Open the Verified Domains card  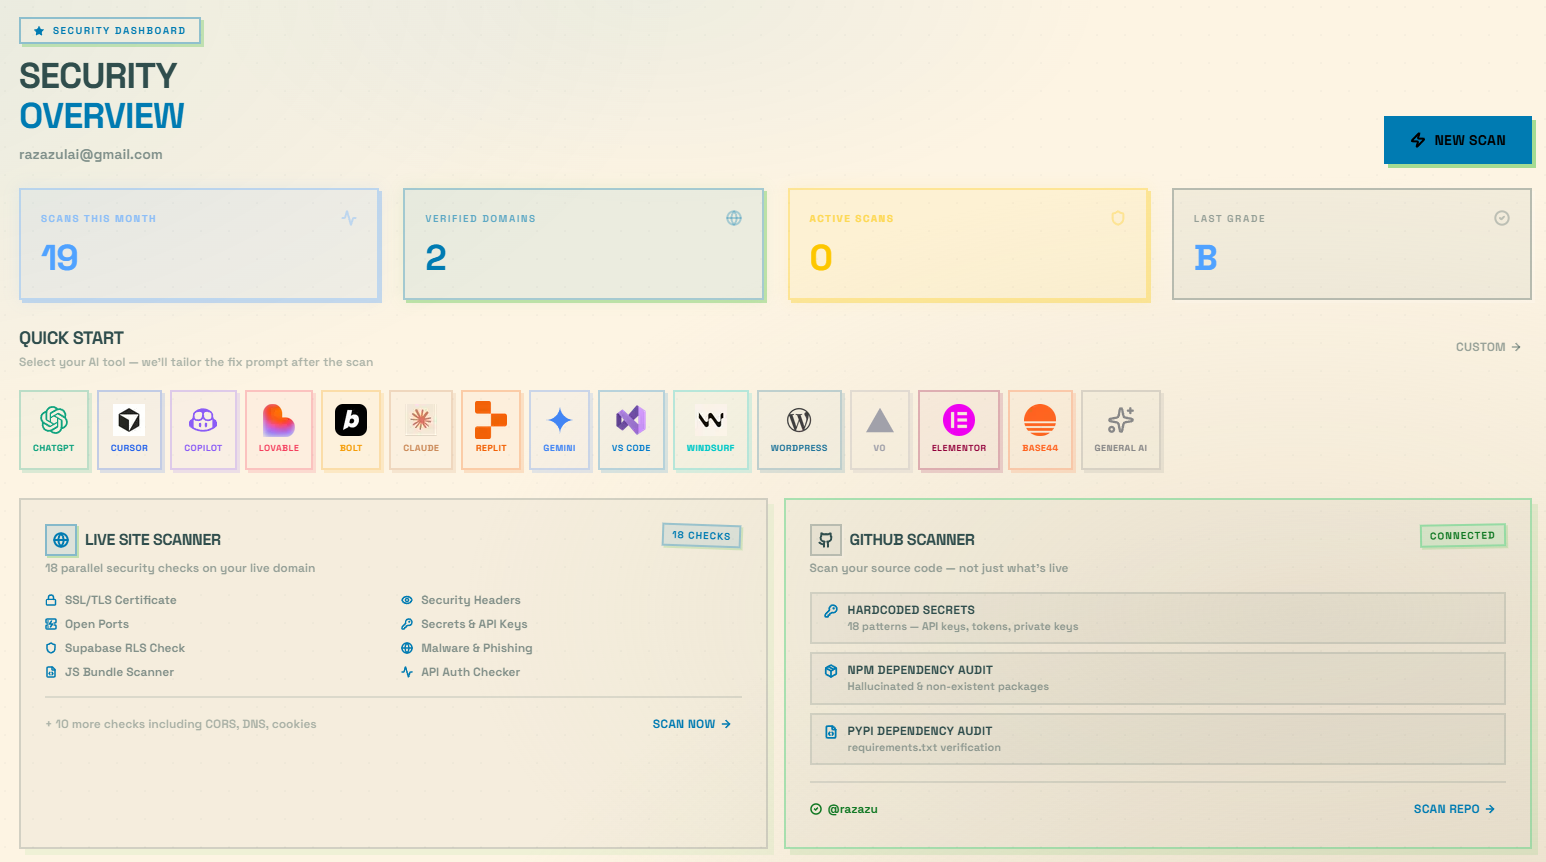click(583, 244)
